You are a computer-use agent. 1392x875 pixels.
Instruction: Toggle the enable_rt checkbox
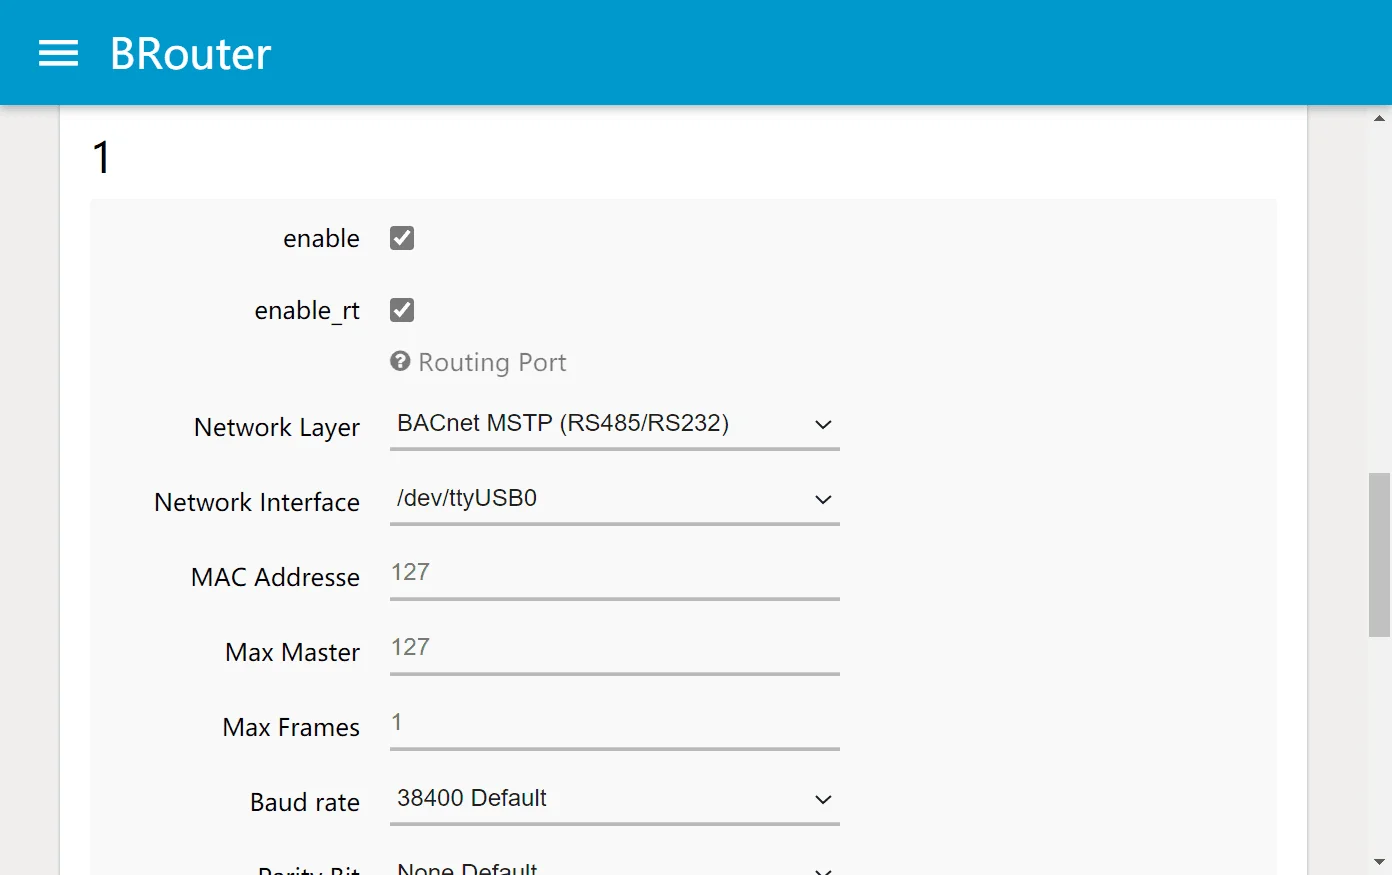(402, 310)
